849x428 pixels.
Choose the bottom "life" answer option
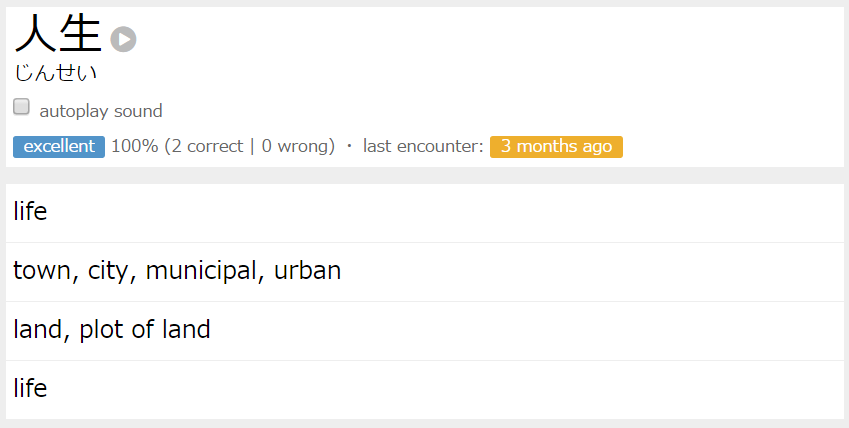click(x=30, y=389)
